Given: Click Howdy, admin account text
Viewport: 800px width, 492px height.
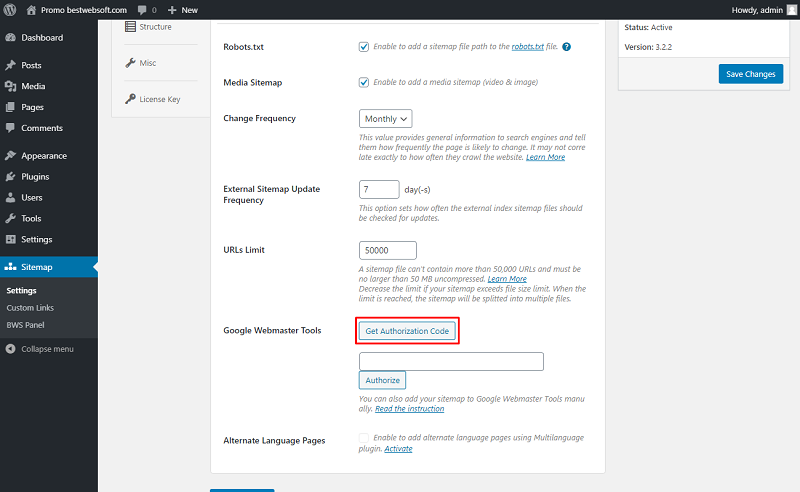Looking at the screenshot, I should point(757,10).
